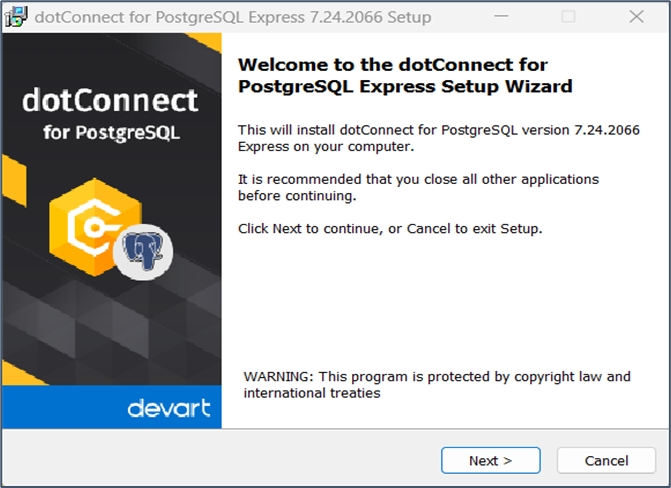This screenshot has width=671, height=488.
Task: Click the "for PostgreSQL" subtitle on banner
Action: click(111, 133)
